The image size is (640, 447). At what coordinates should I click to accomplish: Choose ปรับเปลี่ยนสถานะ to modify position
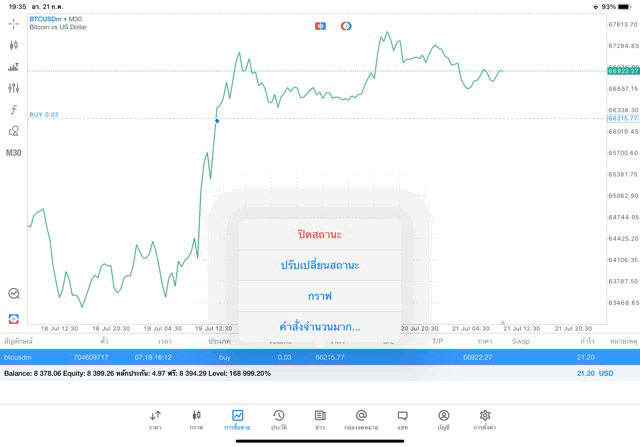[320, 265]
